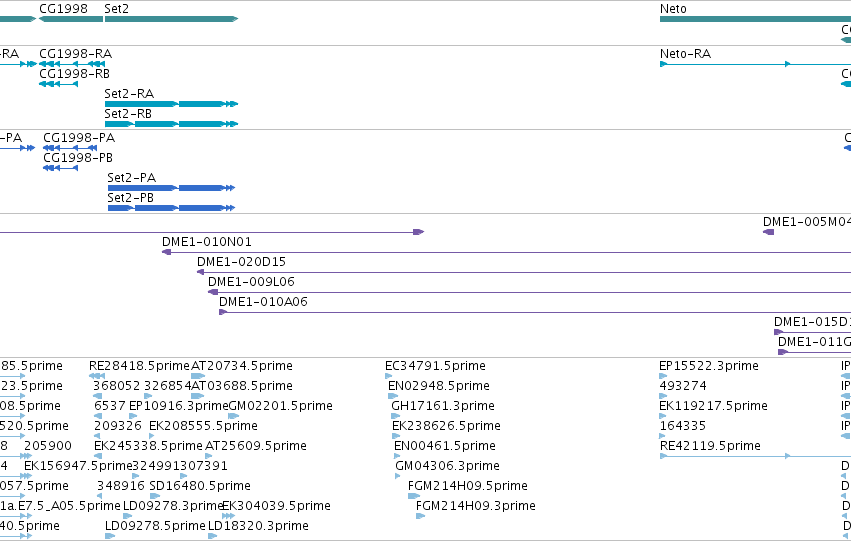Select the GM02201.5prime EST label
This screenshot has width=851, height=541.
coord(281,406)
